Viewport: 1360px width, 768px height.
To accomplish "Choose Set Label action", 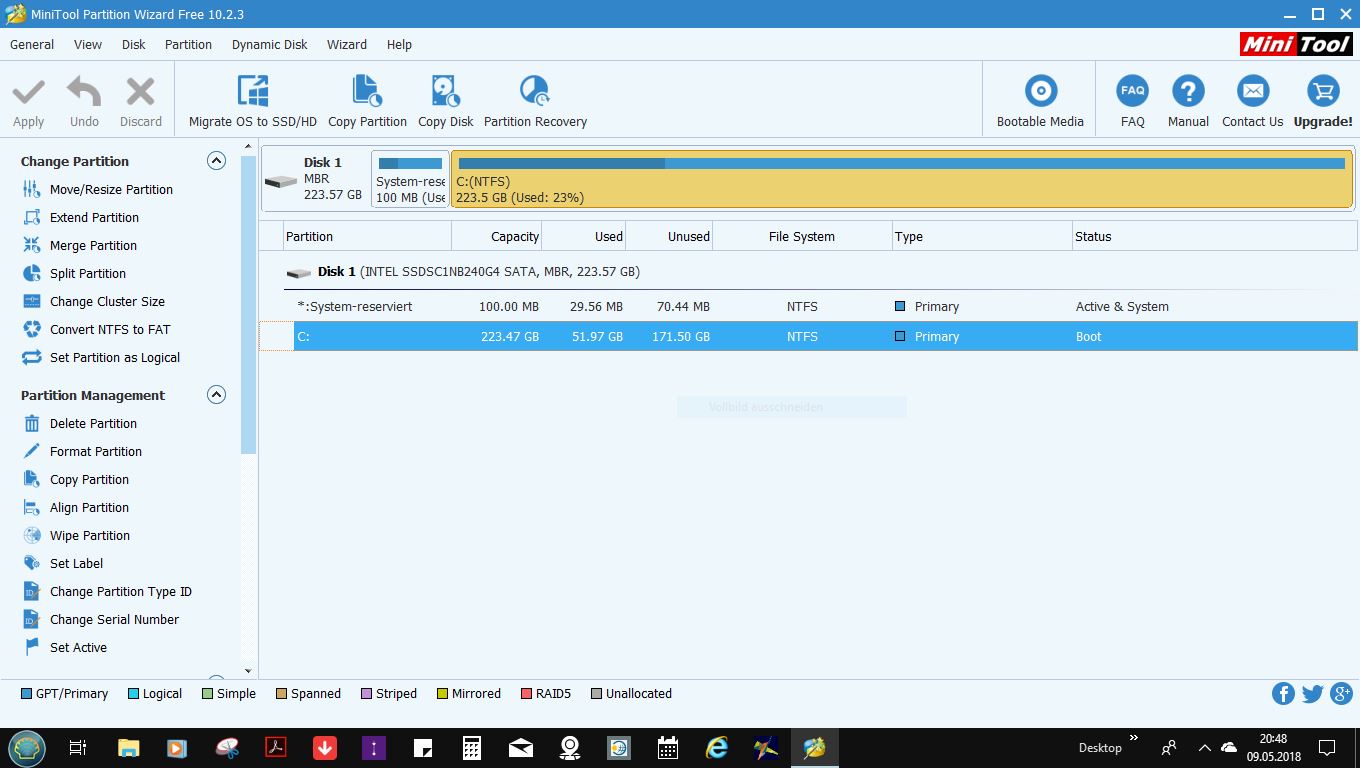I will pos(76,563).
